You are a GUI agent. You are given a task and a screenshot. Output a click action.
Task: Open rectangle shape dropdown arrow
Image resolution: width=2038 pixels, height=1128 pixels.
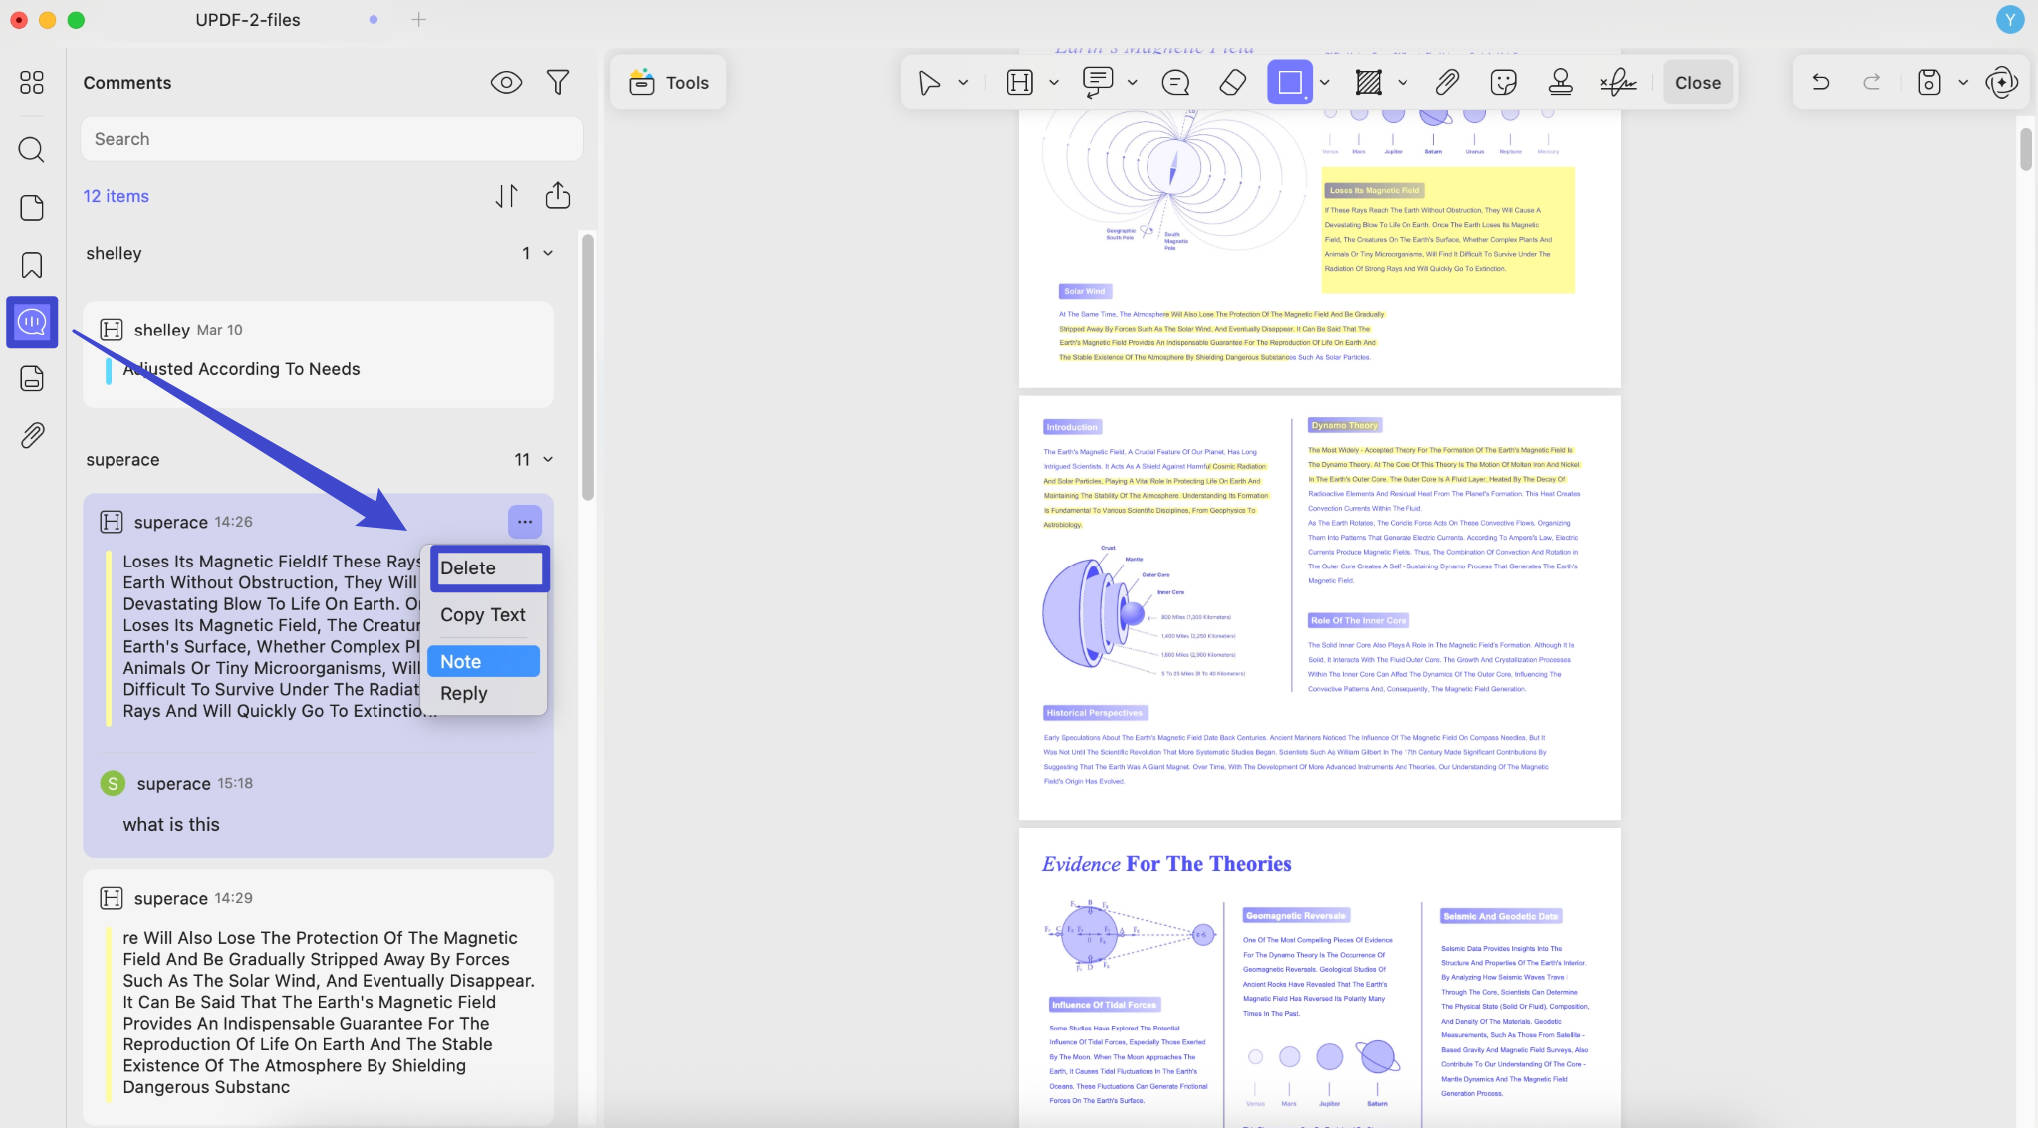pyautogui.click(x=1325, y=83)
